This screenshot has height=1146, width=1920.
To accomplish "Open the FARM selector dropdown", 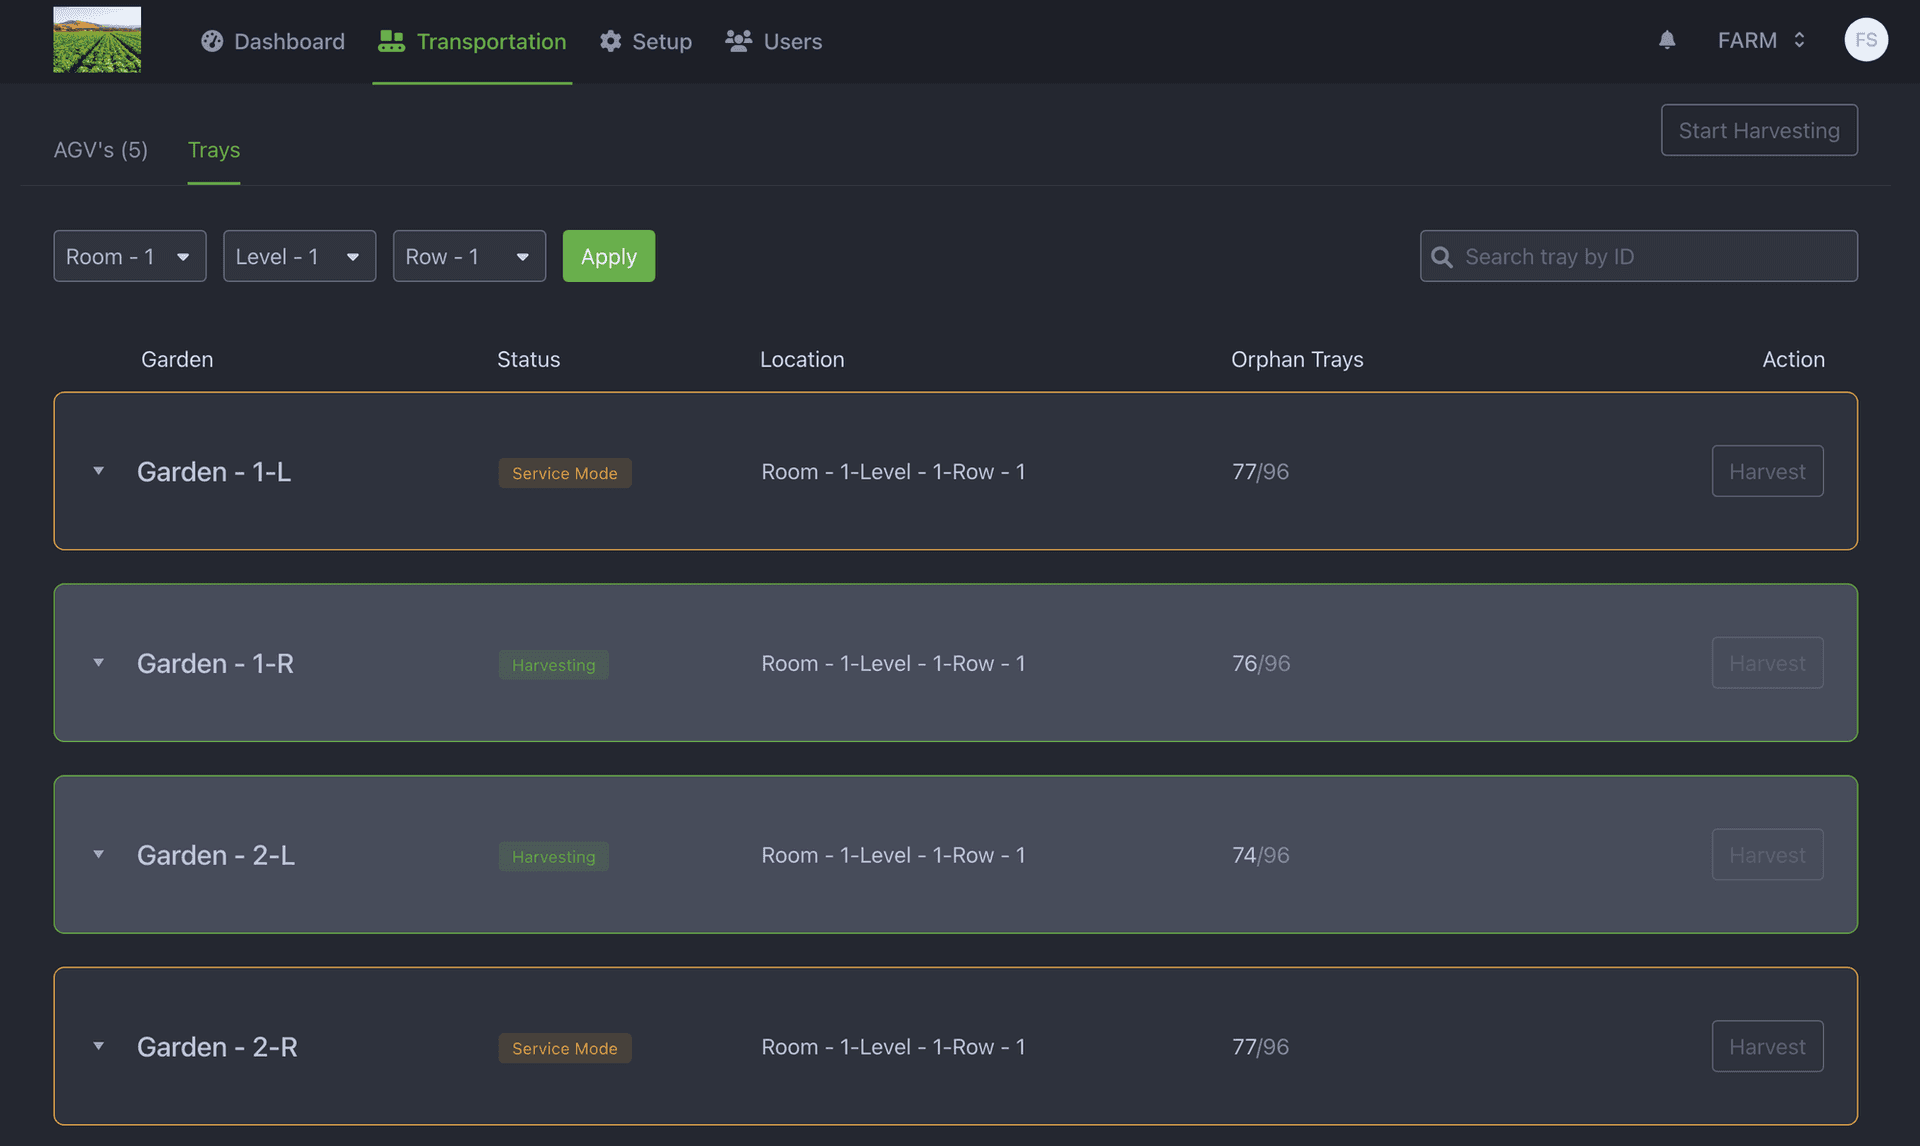I will [x=1760, y=40].
